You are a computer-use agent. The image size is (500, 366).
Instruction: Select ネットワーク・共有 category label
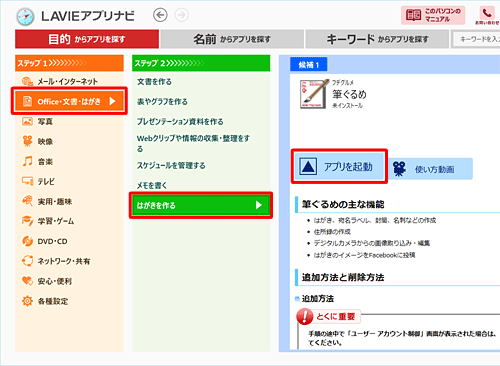pyautogui.click(x=64, y=261)
